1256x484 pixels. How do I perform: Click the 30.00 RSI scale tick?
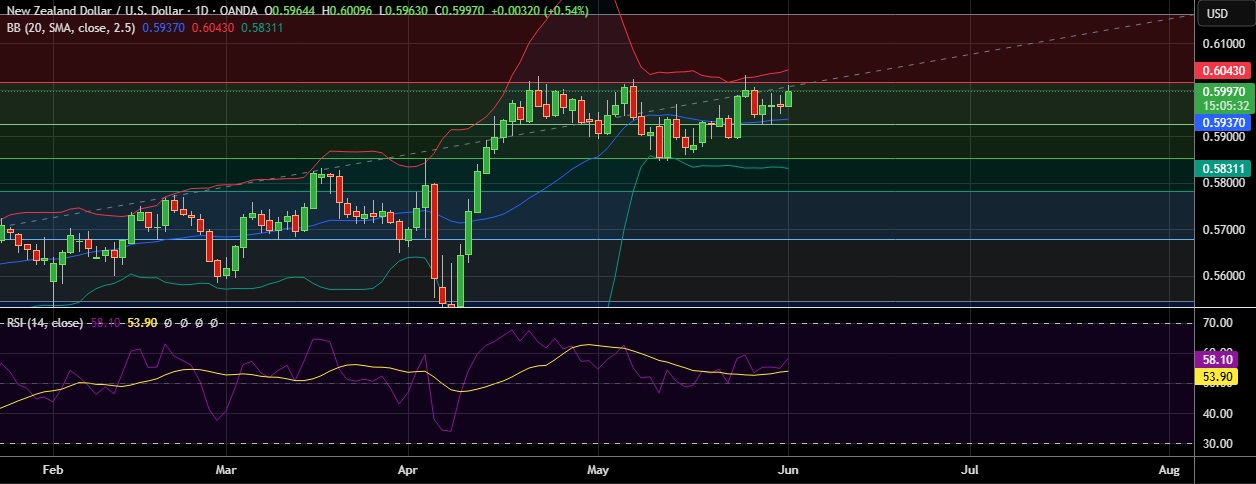pos(1217,443)
